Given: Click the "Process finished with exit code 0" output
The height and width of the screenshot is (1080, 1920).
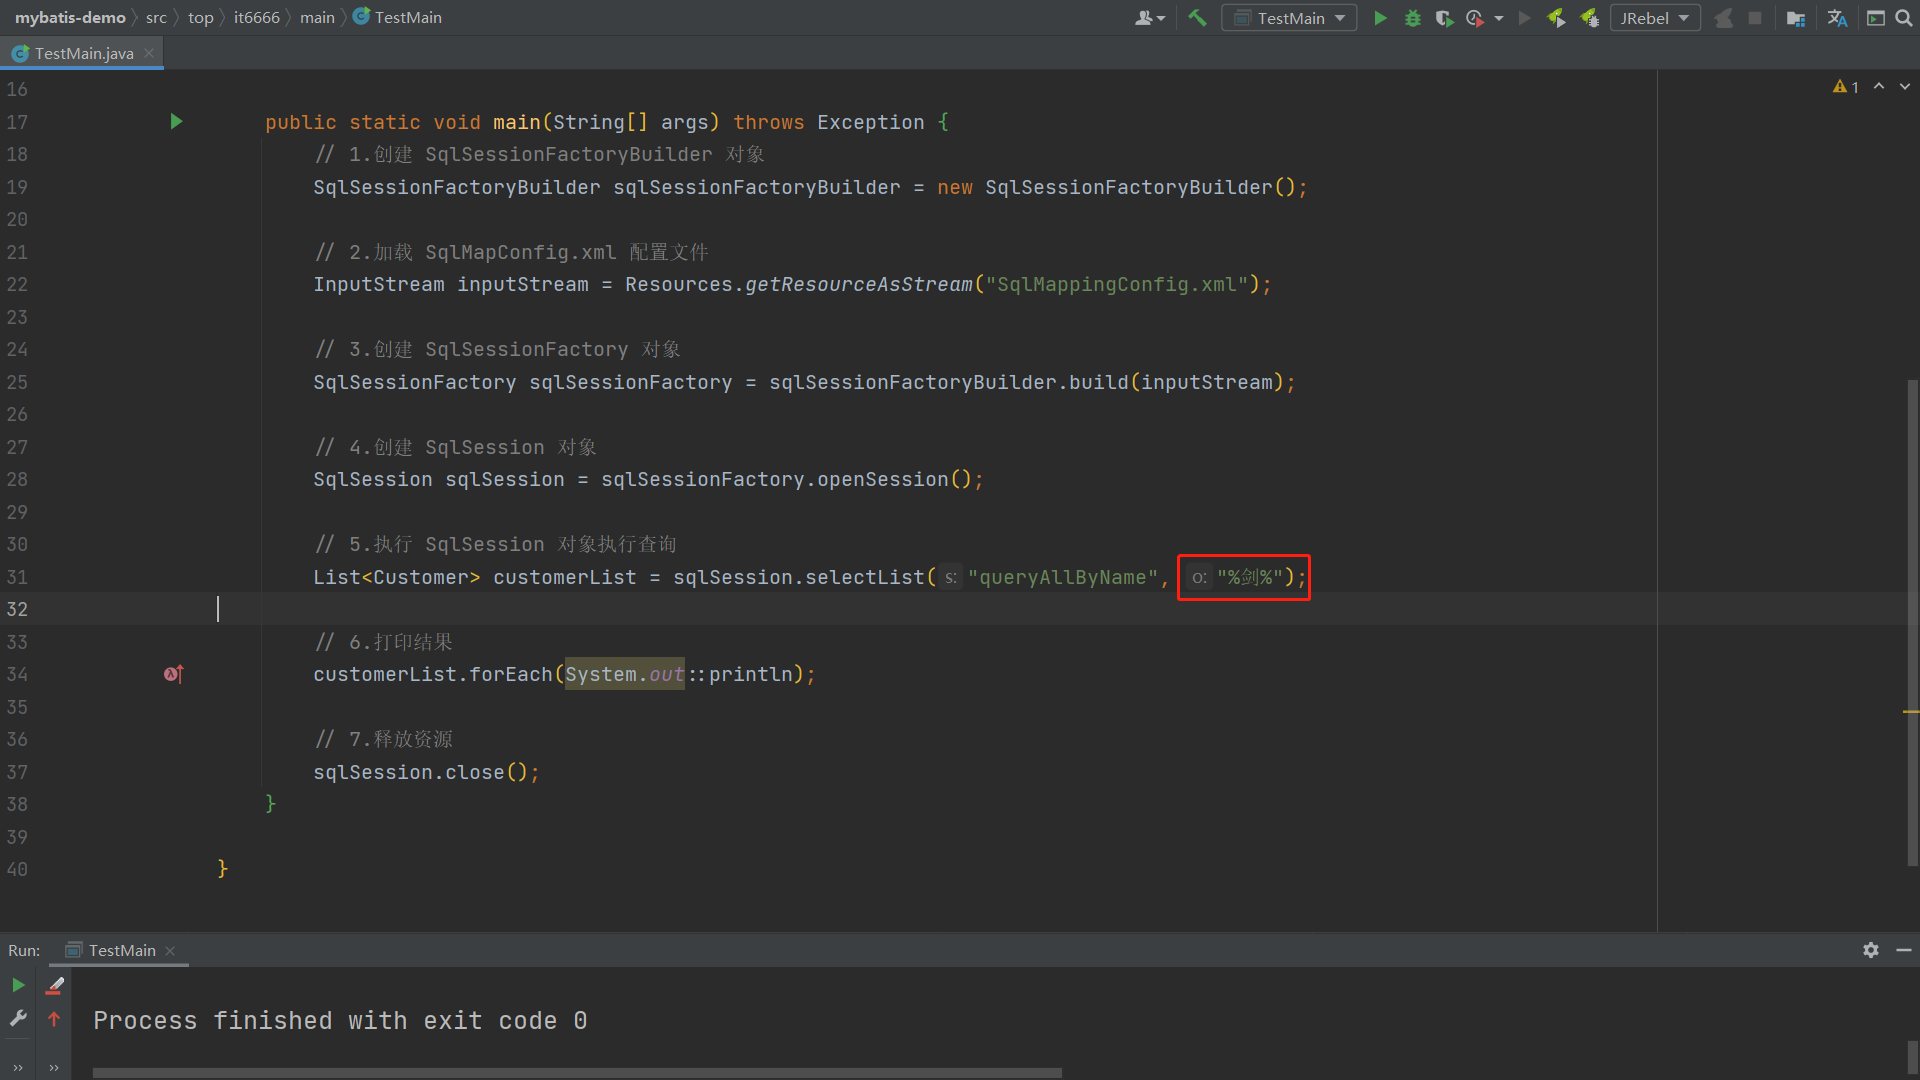Looking at the screenshot, I should [340, 1020].
